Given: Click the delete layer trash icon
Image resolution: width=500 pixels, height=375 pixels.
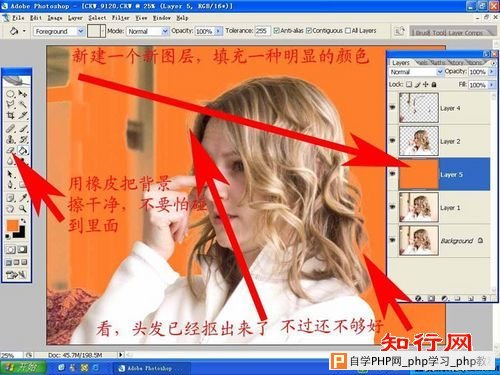Looking at the screenshot, I should coord(484,298).
